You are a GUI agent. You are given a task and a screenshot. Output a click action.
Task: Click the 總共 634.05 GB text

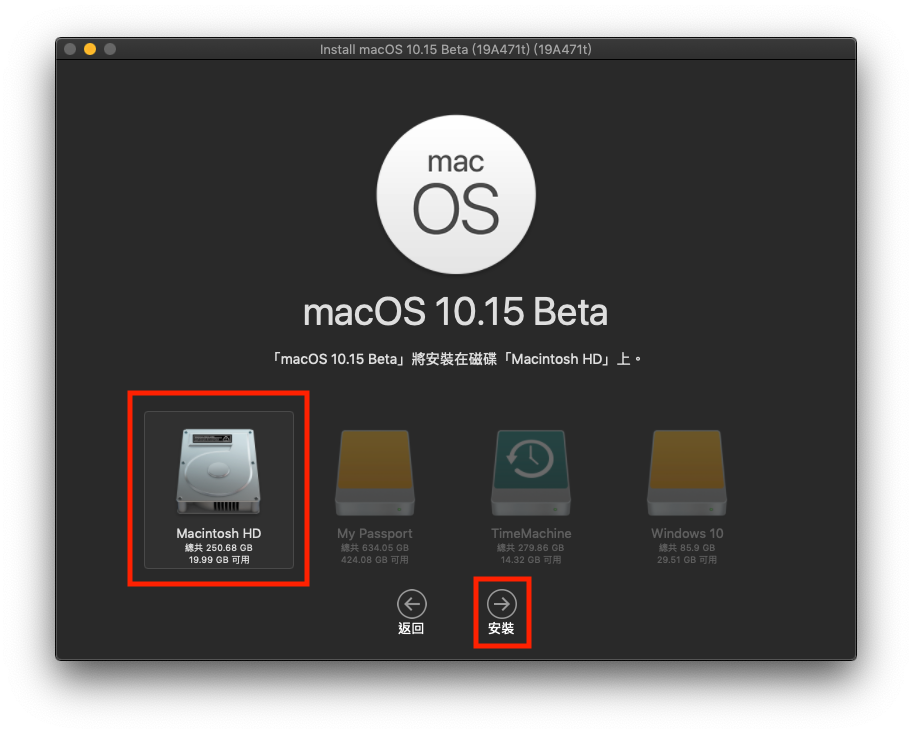pyautogui.click(x=375, y=548)
